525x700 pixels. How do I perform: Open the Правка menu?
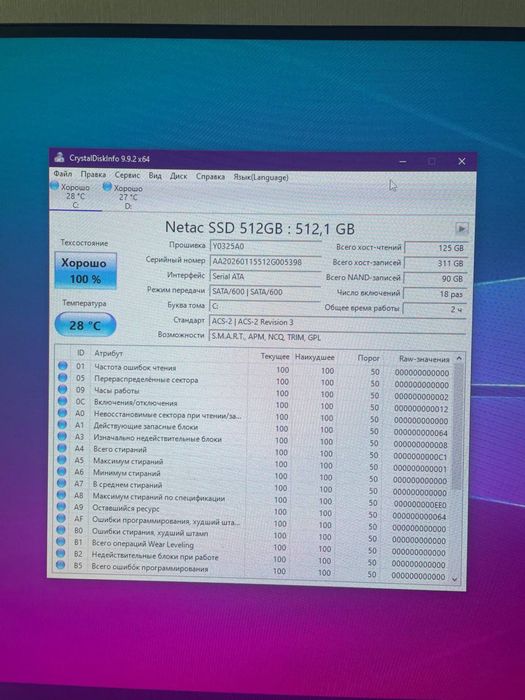[93, 174]
